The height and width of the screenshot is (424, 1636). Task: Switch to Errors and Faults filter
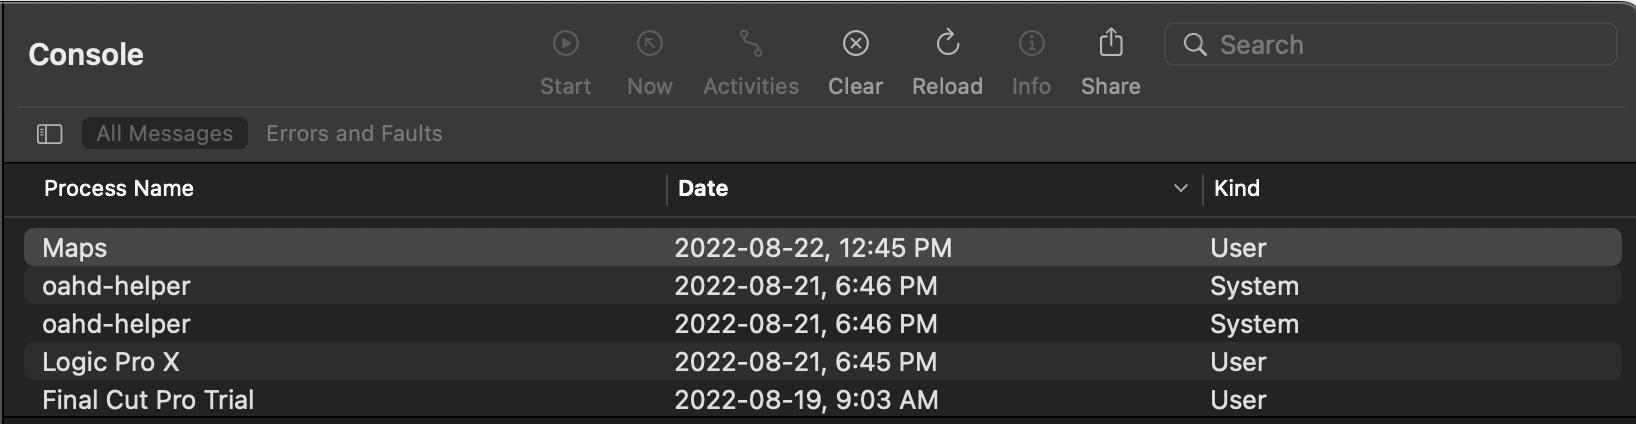pos(354,134)
